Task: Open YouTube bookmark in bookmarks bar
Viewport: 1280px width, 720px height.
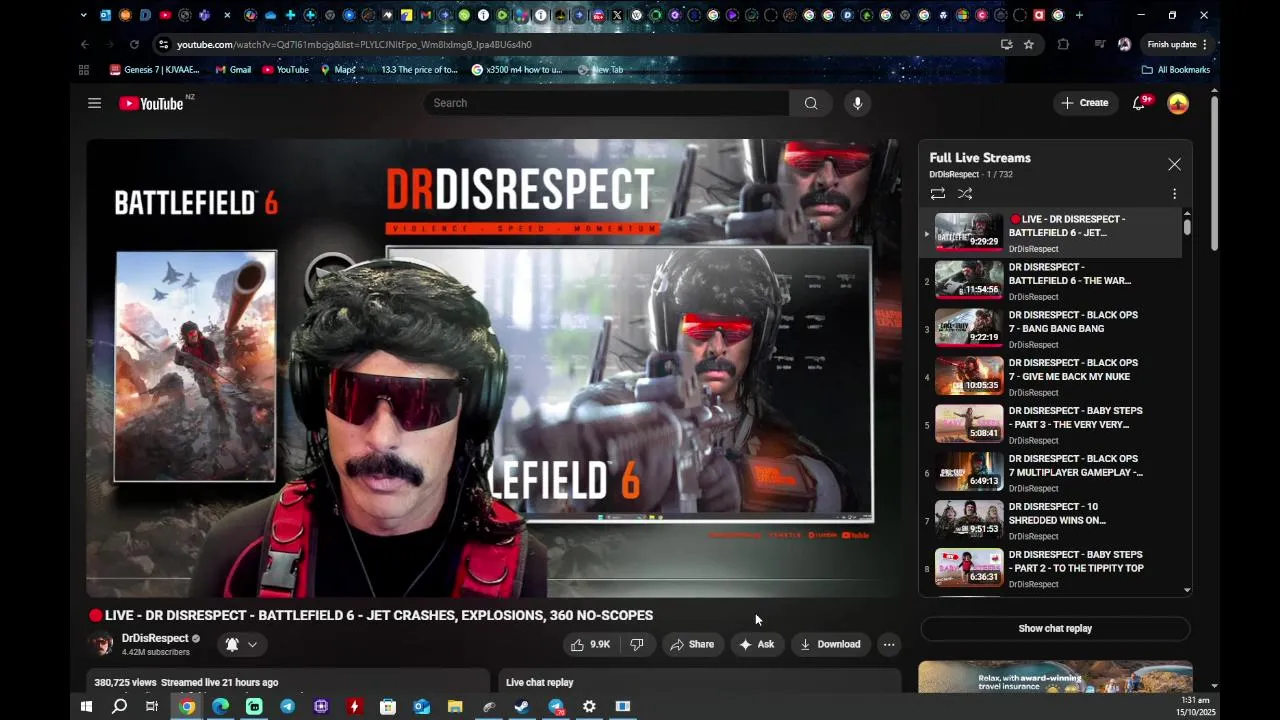Action: click(286, 70)
